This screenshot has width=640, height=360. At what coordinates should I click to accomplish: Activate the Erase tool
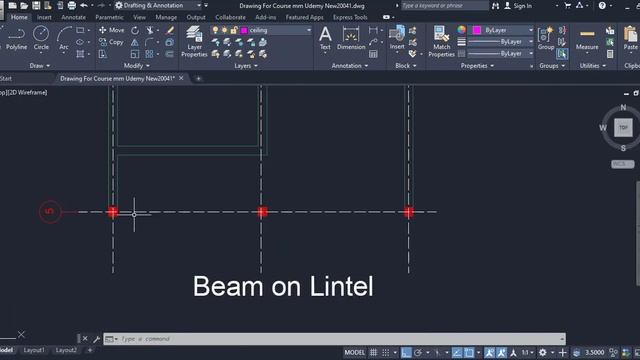(170, 30)
